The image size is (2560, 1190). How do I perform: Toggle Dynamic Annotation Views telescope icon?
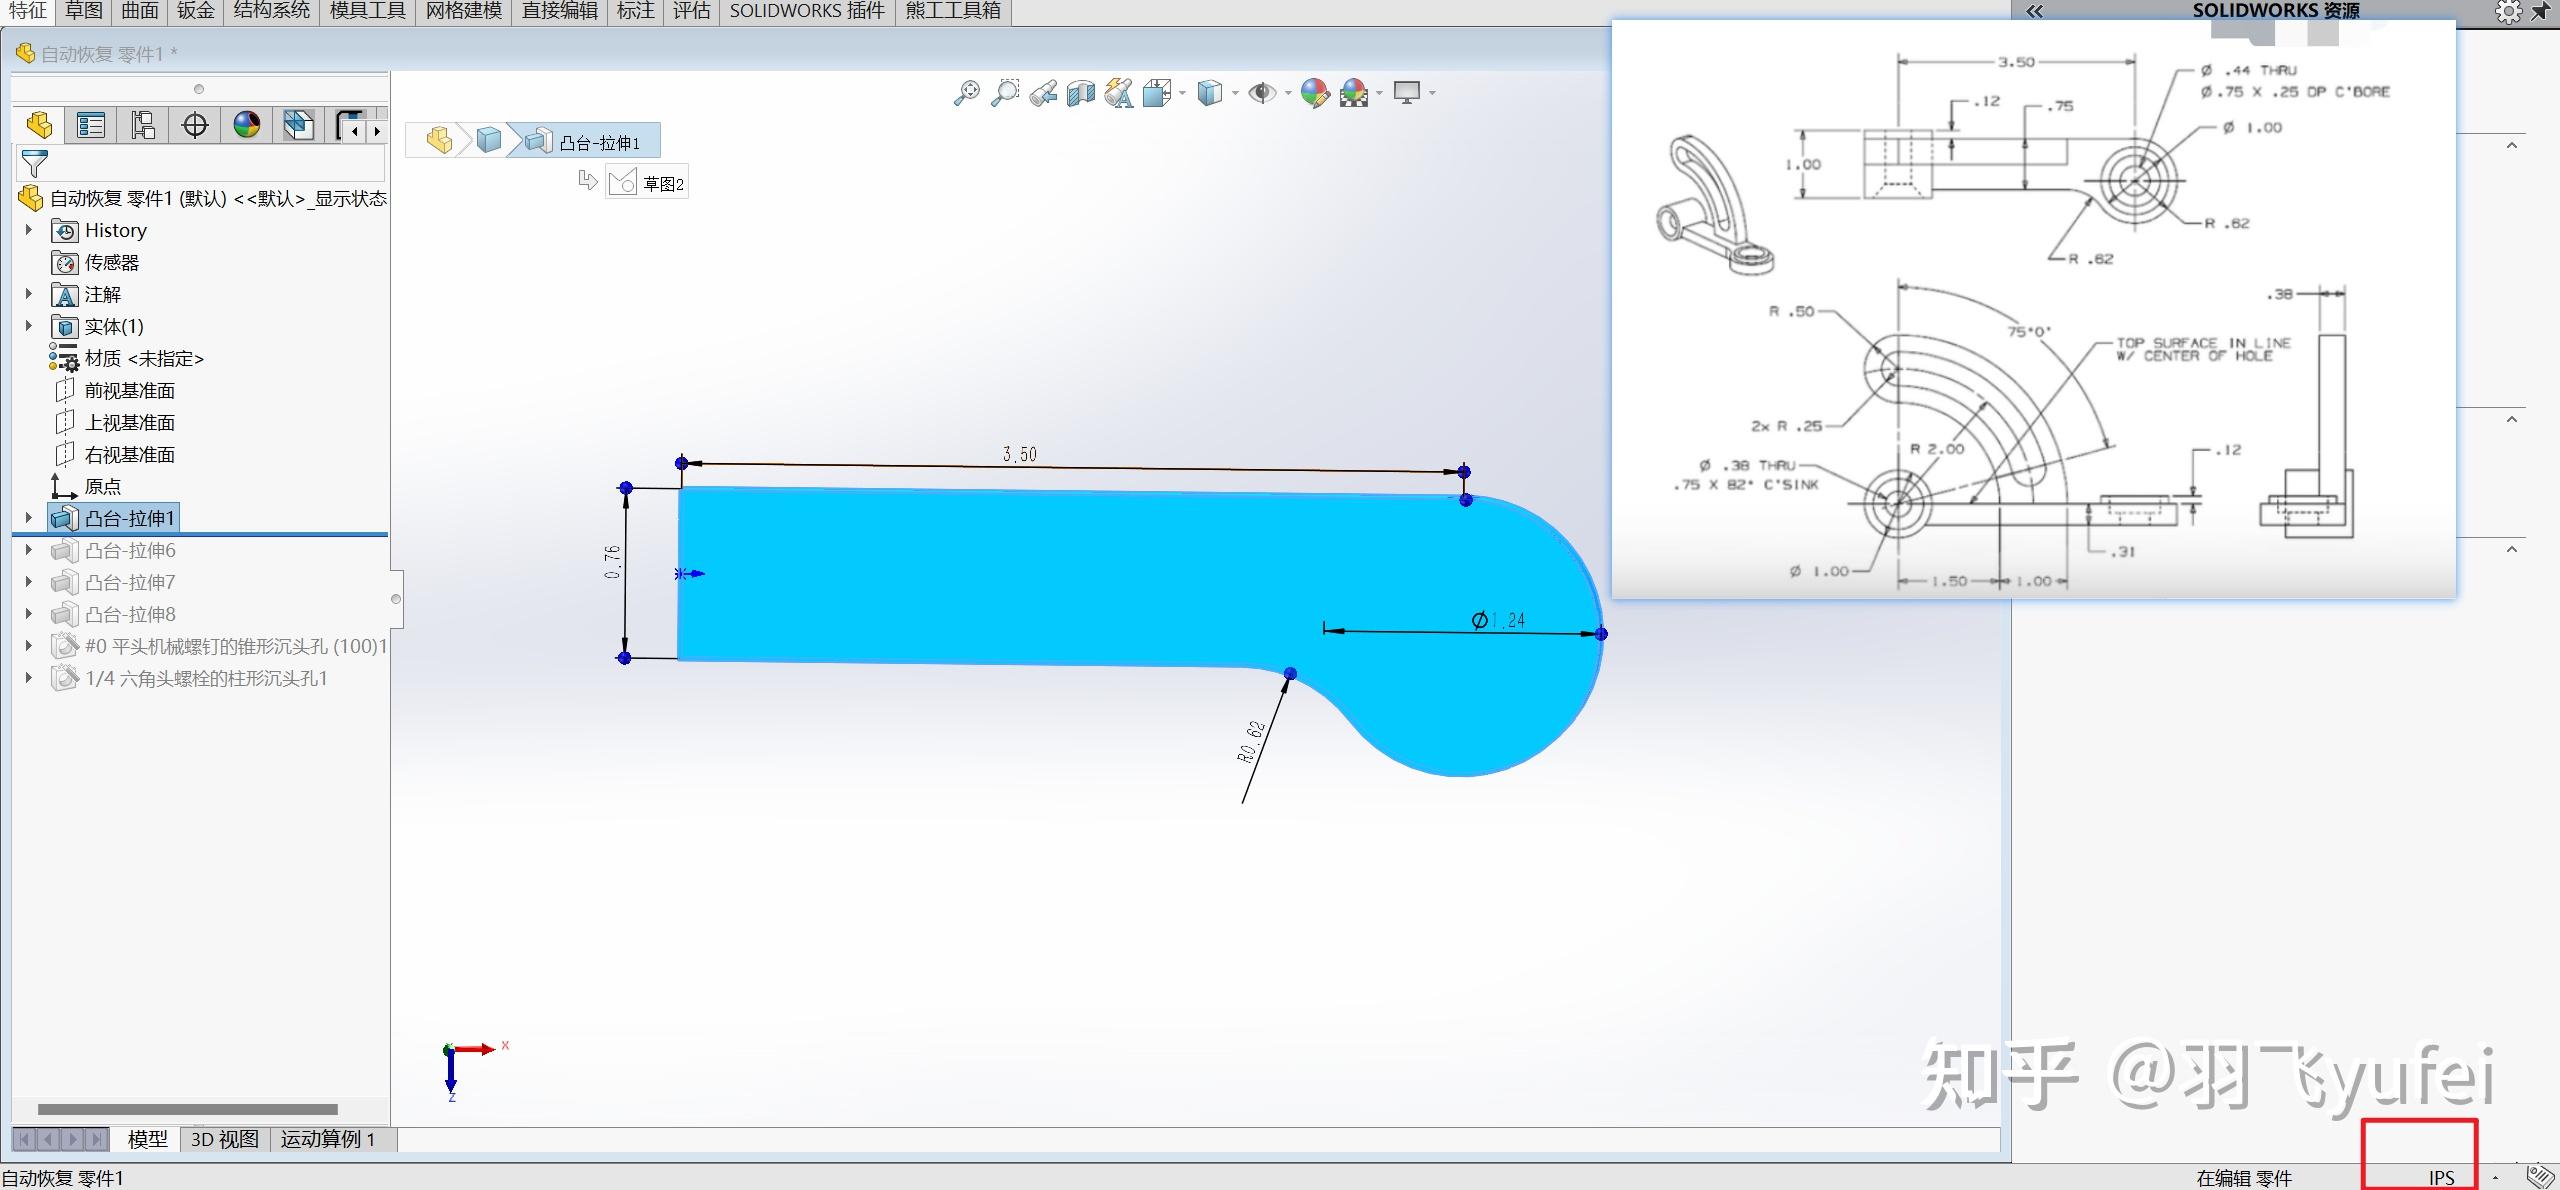click(x=1119, y=92)
